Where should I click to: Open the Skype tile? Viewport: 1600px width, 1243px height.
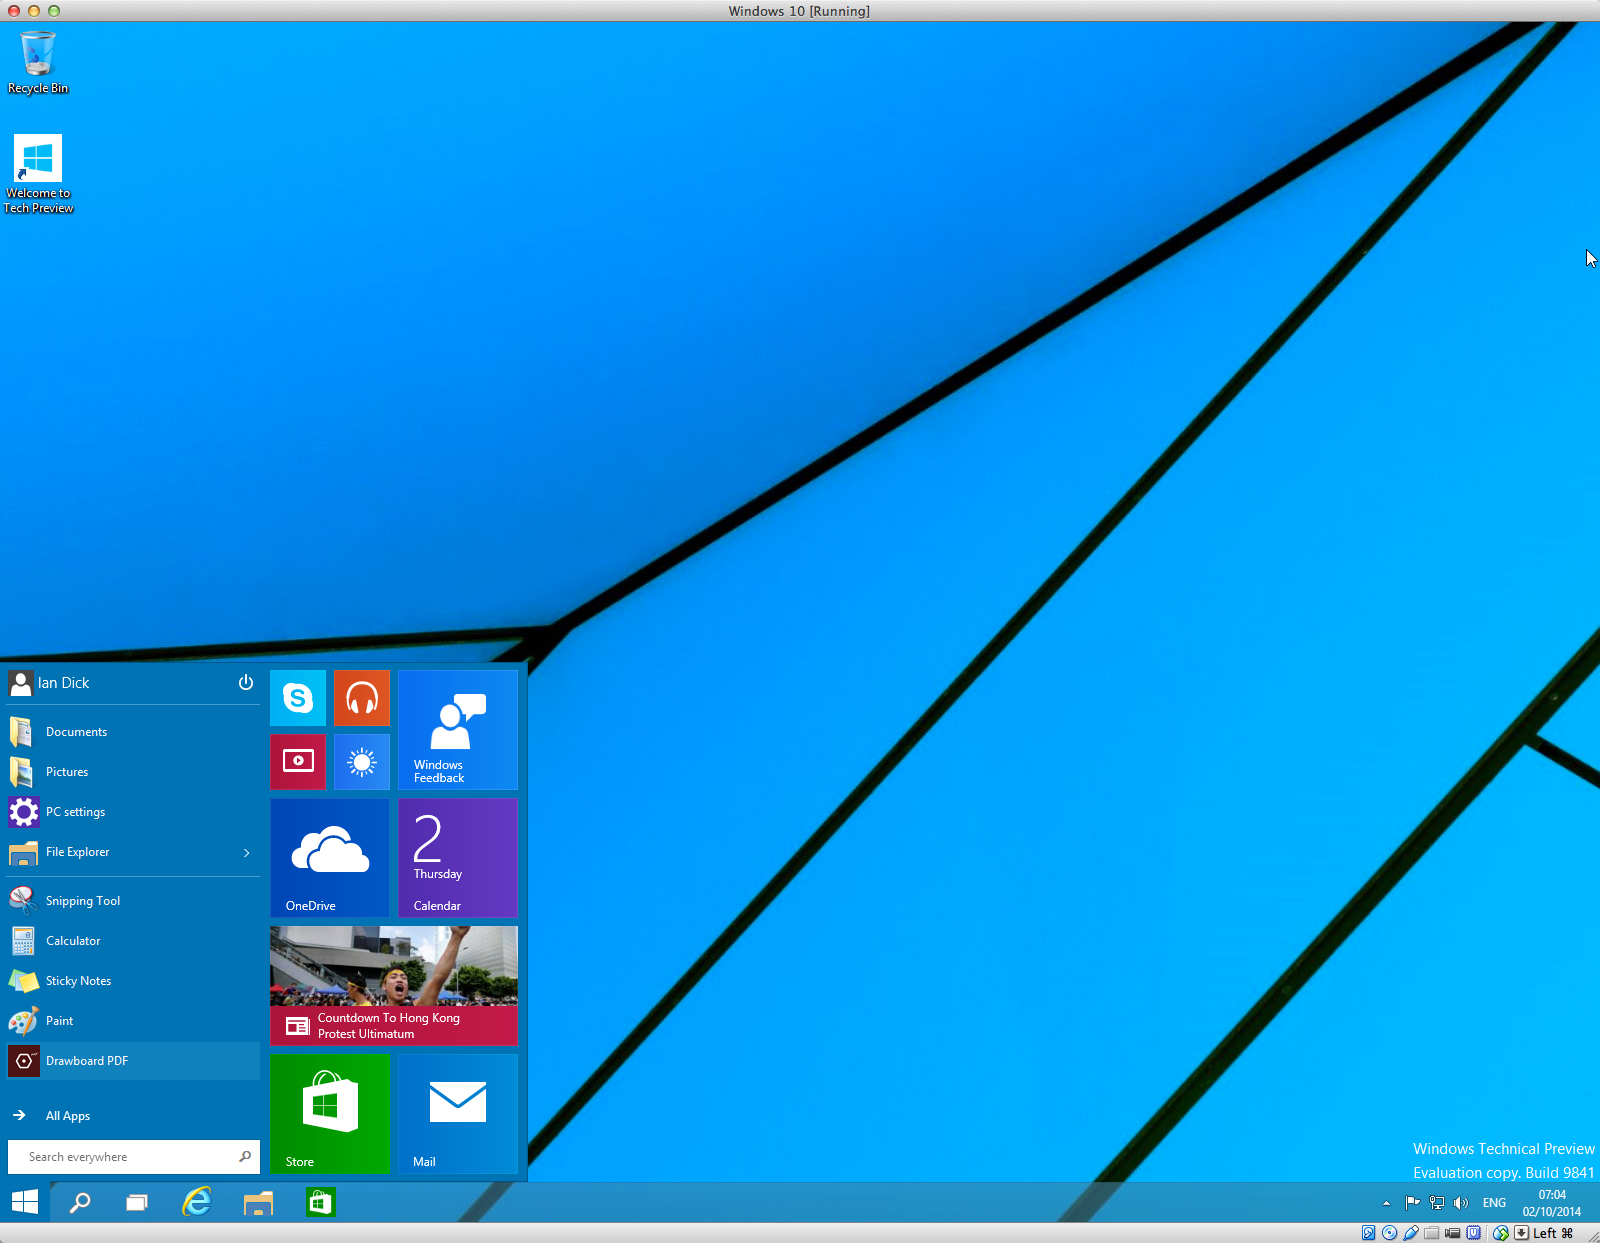click(x=298, y=698)
